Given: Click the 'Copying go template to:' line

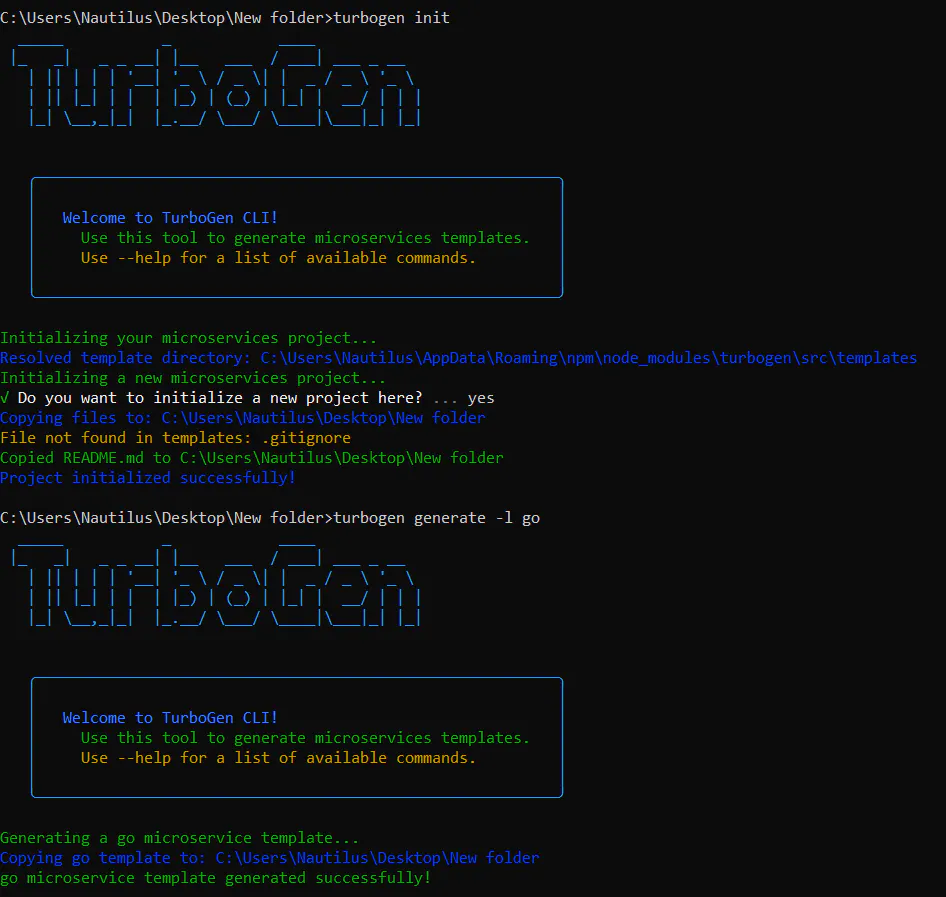Looking at the screenshot, I should [270, 858].
